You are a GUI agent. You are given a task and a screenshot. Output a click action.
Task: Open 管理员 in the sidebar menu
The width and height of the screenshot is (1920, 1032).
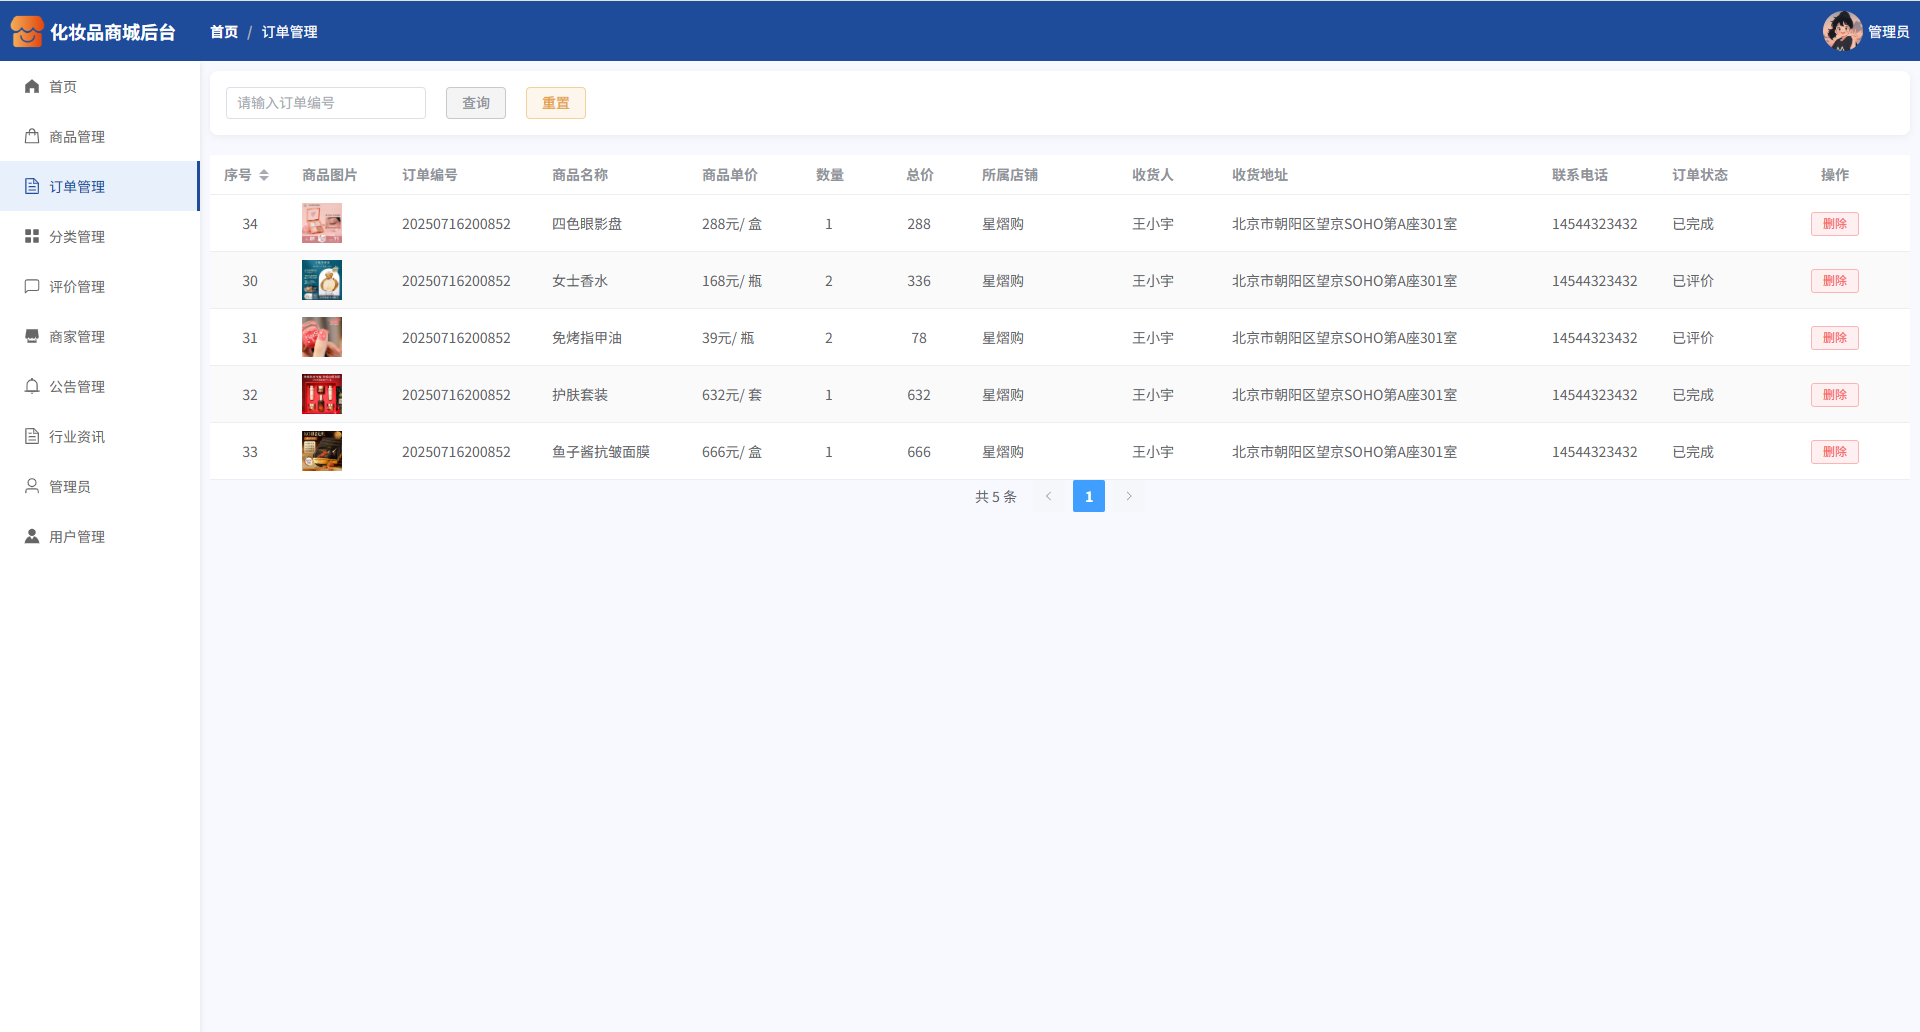[x=70, y=487]
